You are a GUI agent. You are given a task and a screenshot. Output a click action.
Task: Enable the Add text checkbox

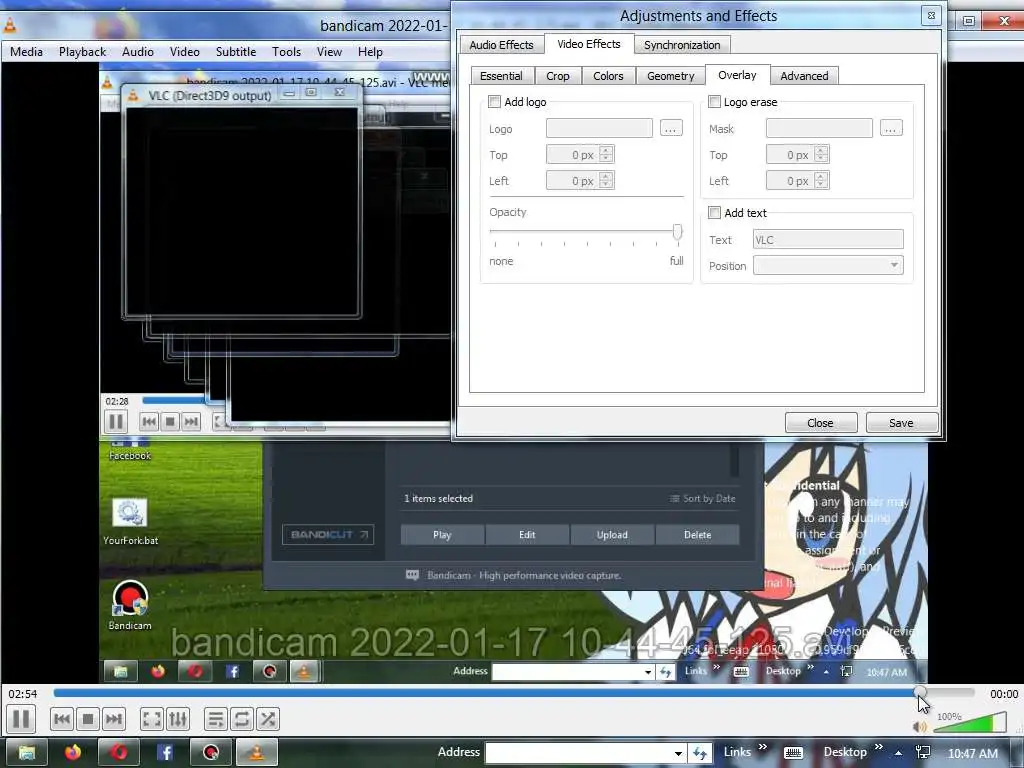point(714,213)
